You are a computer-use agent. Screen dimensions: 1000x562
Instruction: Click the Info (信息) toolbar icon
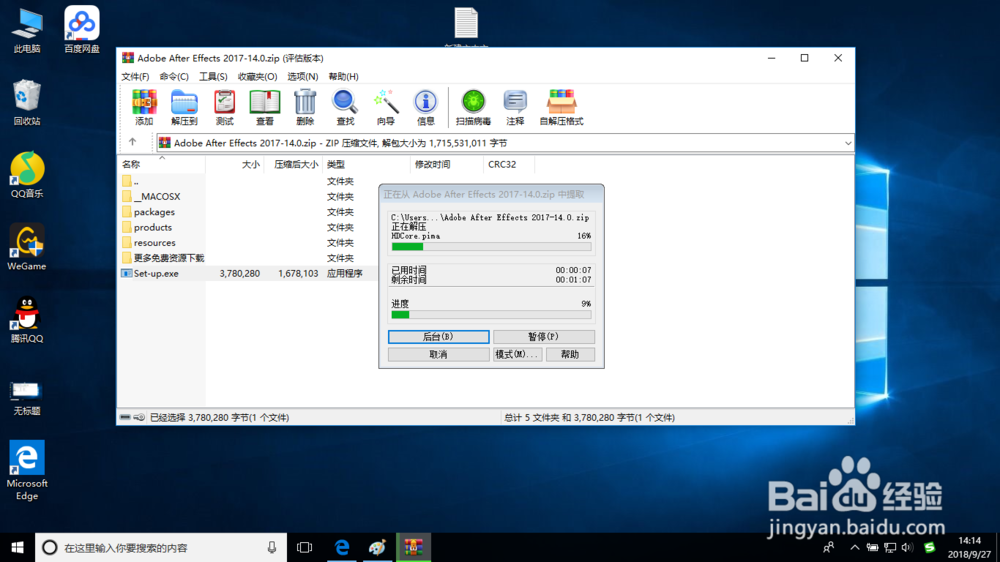425,107
